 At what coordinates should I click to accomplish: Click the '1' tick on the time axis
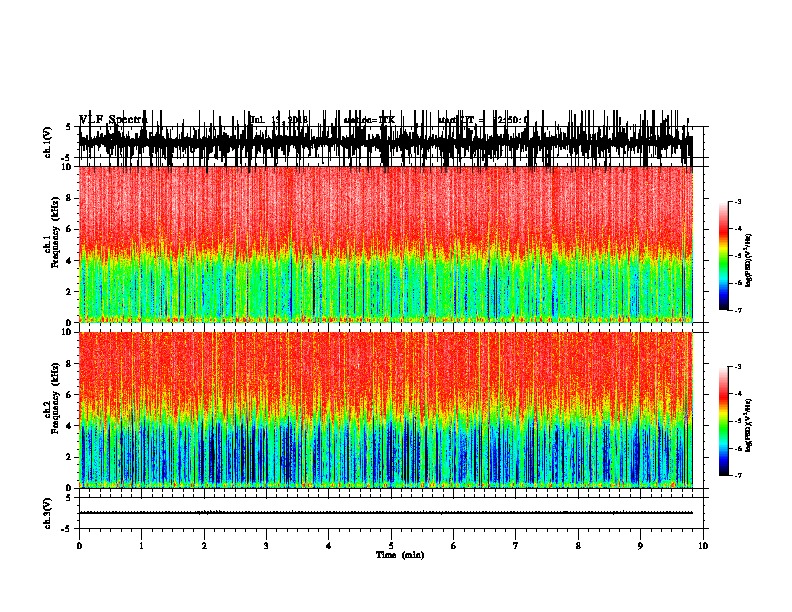pyautogui.click(x=141, y=546)
